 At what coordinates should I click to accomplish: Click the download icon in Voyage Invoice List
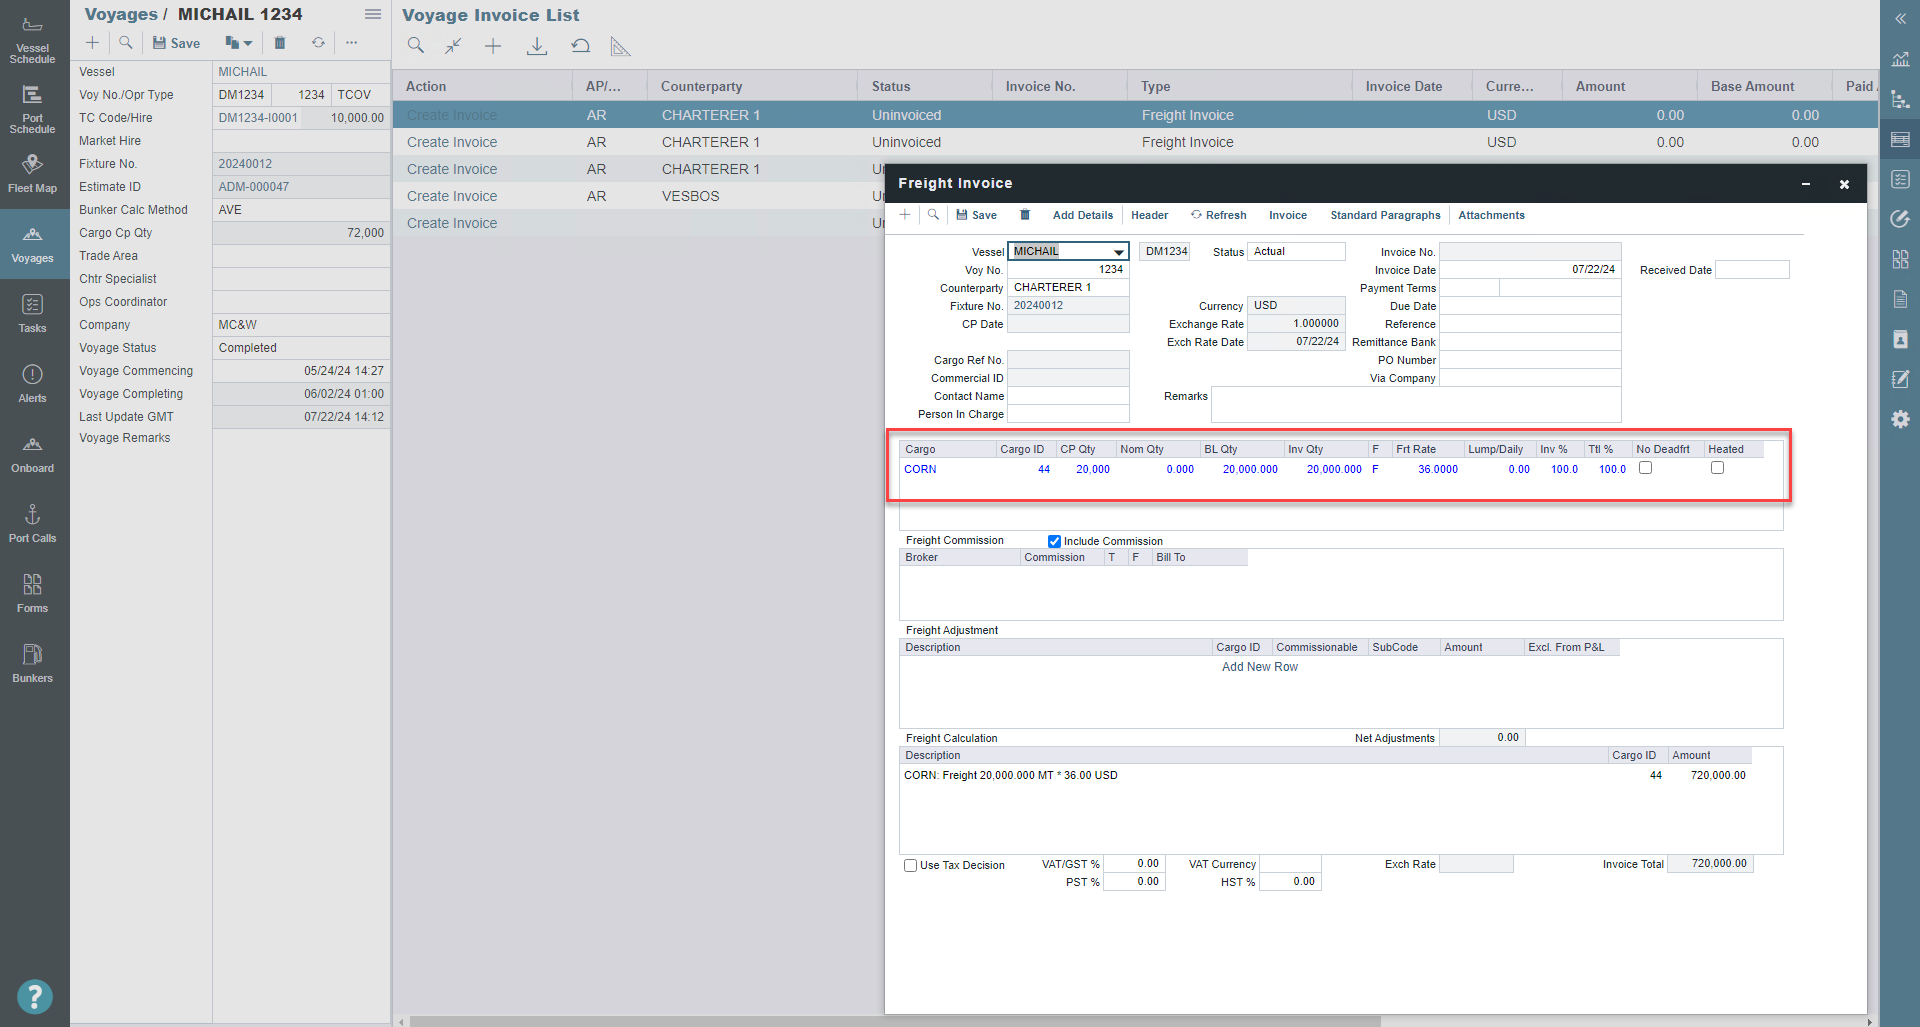tap(537, 46)
